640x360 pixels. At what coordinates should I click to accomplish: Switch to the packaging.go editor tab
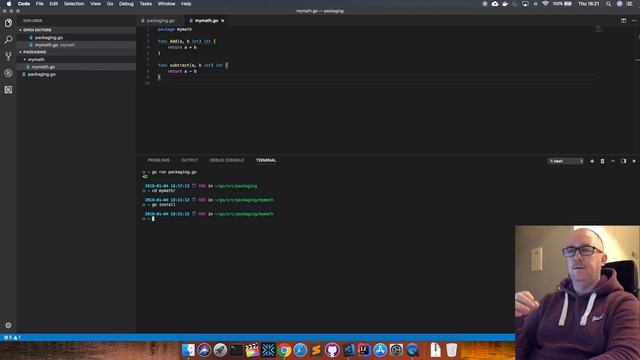(160, 20)
